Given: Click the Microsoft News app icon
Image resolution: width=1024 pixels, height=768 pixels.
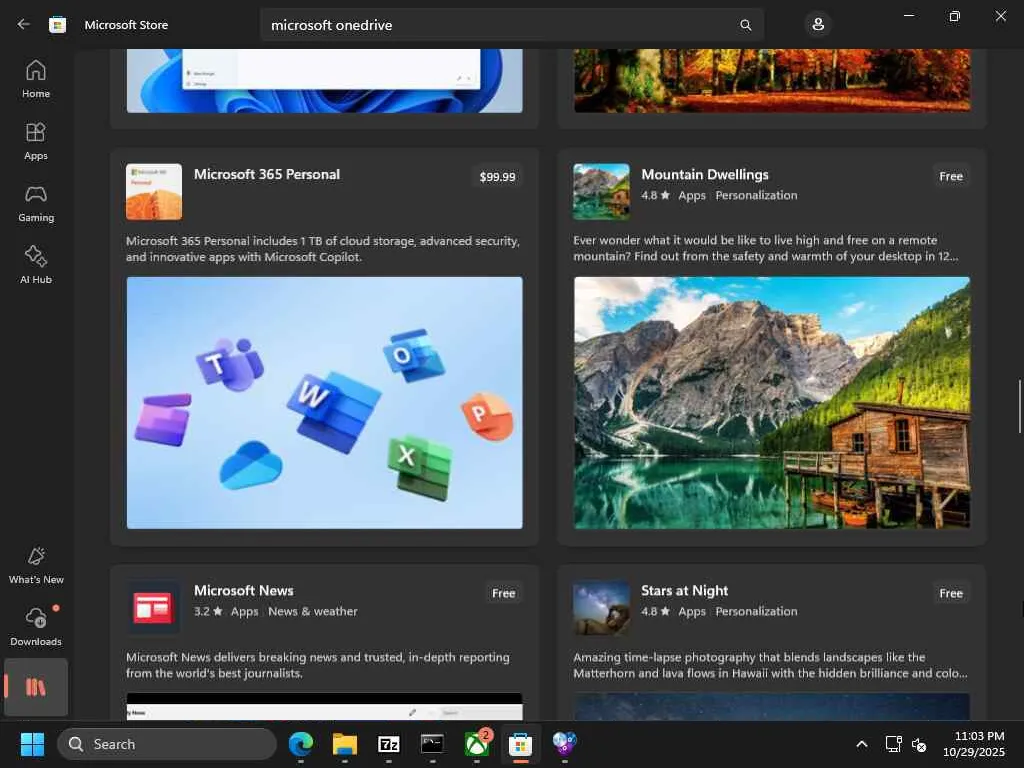Looking at the screenshot, I should click(153, 608).
